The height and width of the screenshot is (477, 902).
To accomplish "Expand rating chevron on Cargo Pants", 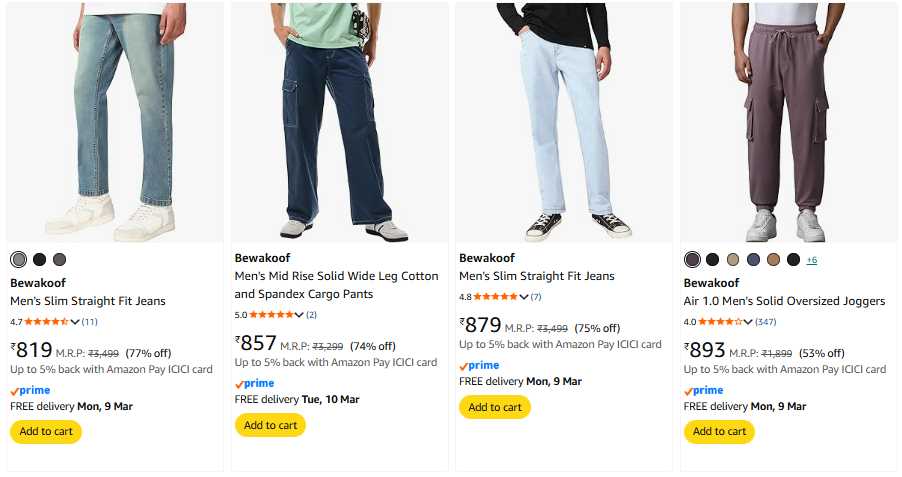I will [x=299, y=315].
